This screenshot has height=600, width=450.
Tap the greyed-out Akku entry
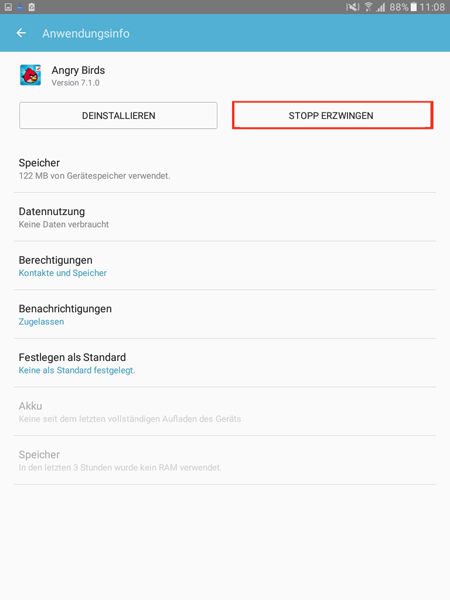(225, 412)
